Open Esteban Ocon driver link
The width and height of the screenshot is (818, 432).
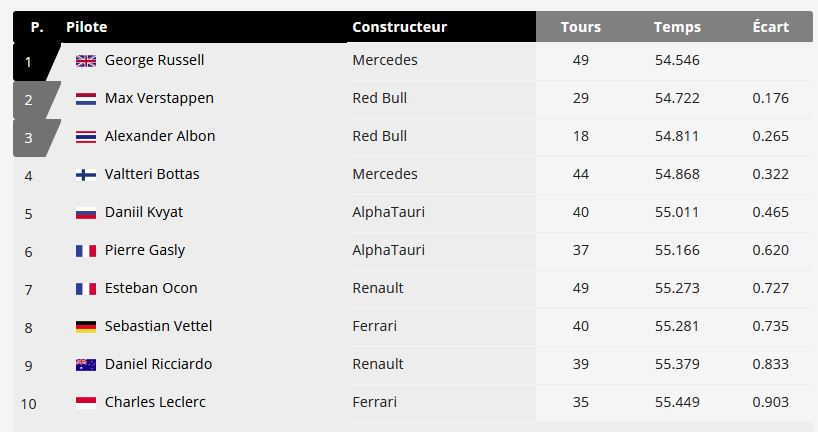[x=151, y=288]
